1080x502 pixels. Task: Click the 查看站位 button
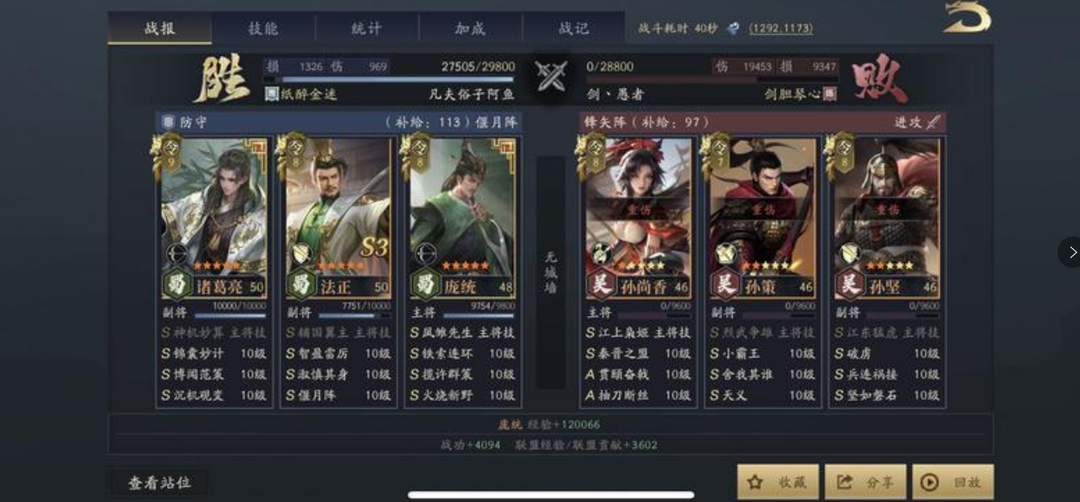pyautogui.click(x=159, y=483)
